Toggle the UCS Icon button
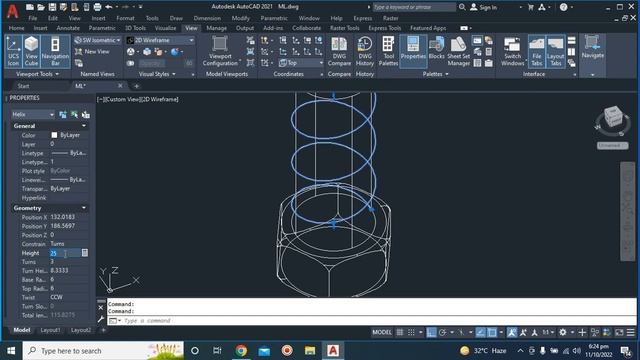The image size is (640, 360). pyautogui.click(x=13, y=51)
